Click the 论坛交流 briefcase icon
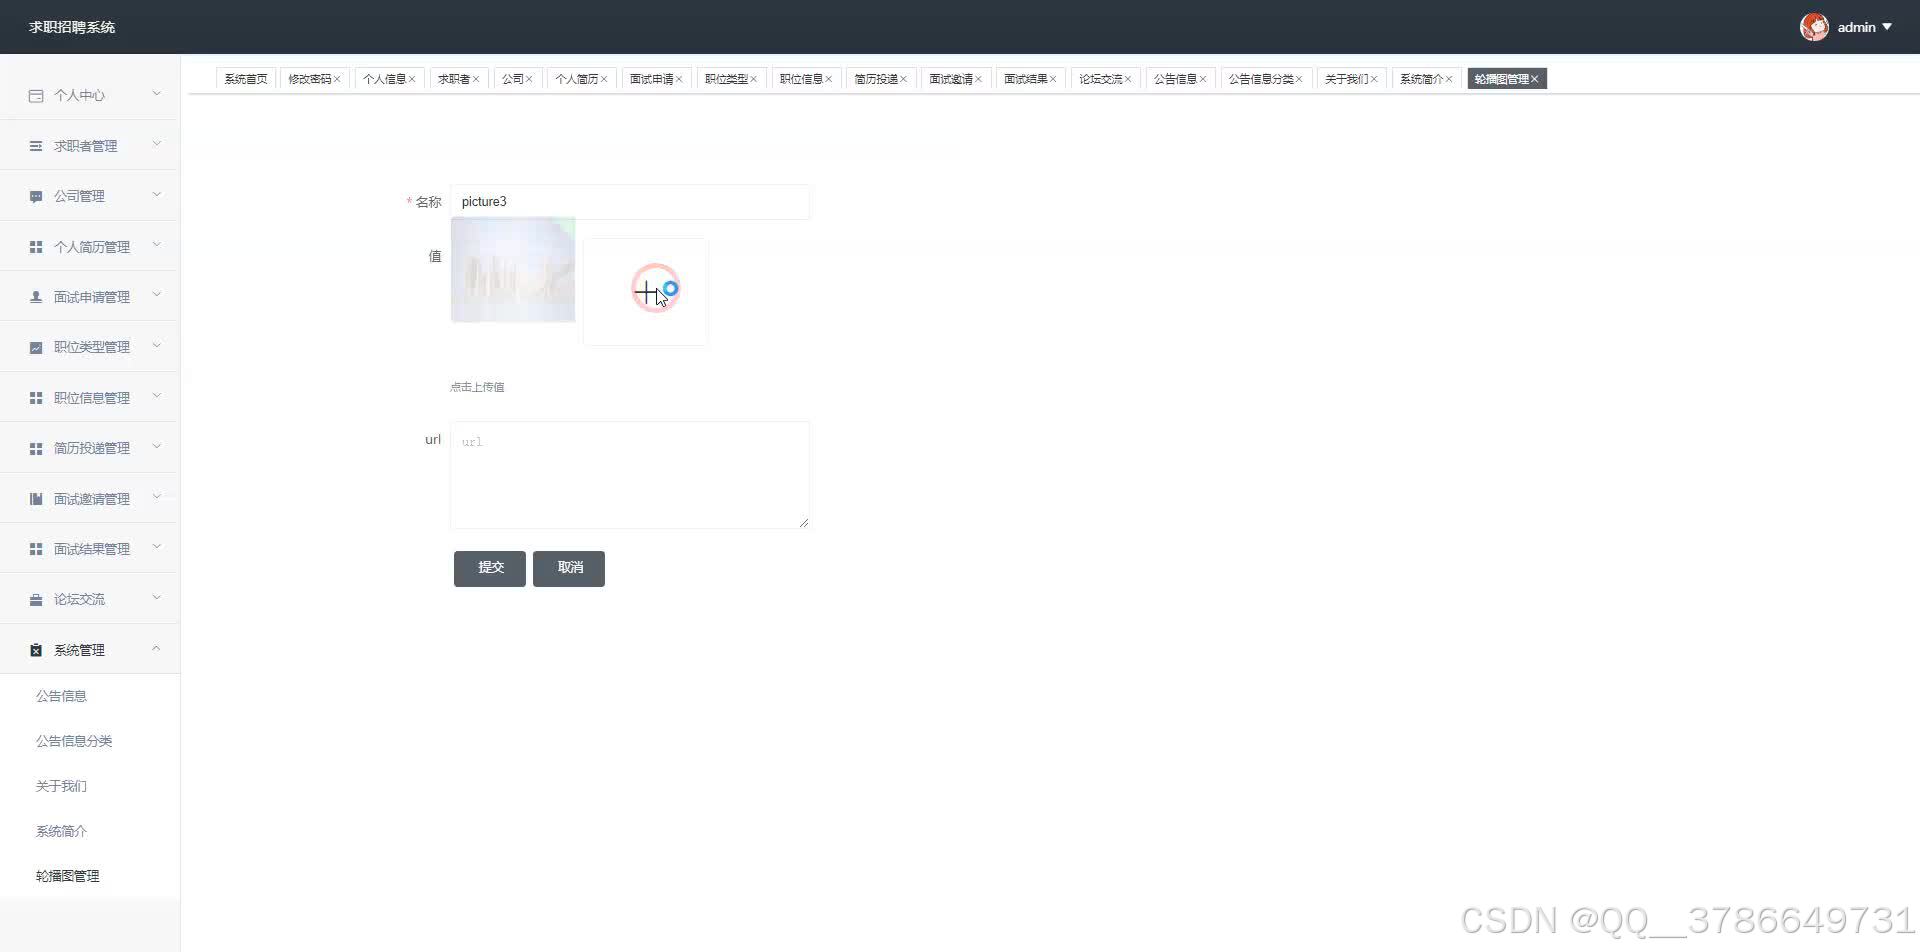 (x=36, y=600)
